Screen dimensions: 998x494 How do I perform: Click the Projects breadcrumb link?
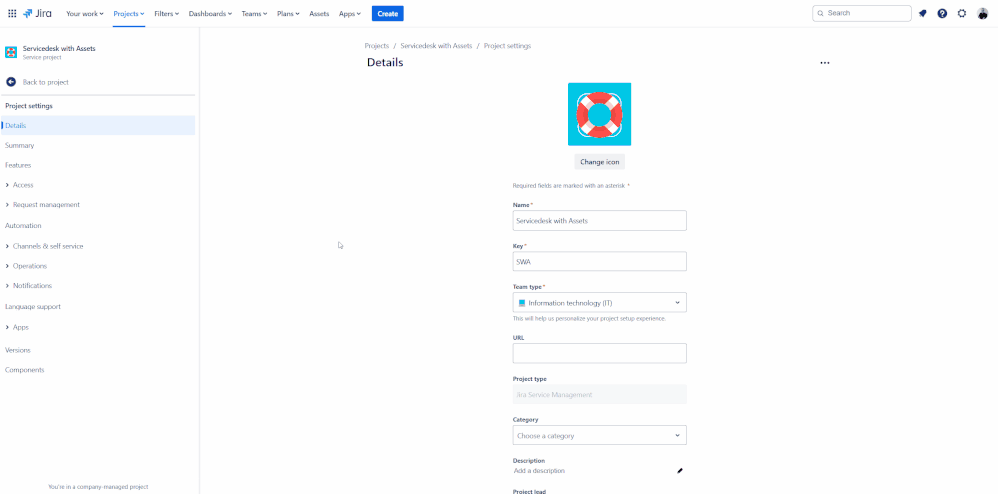click(377, 46)
